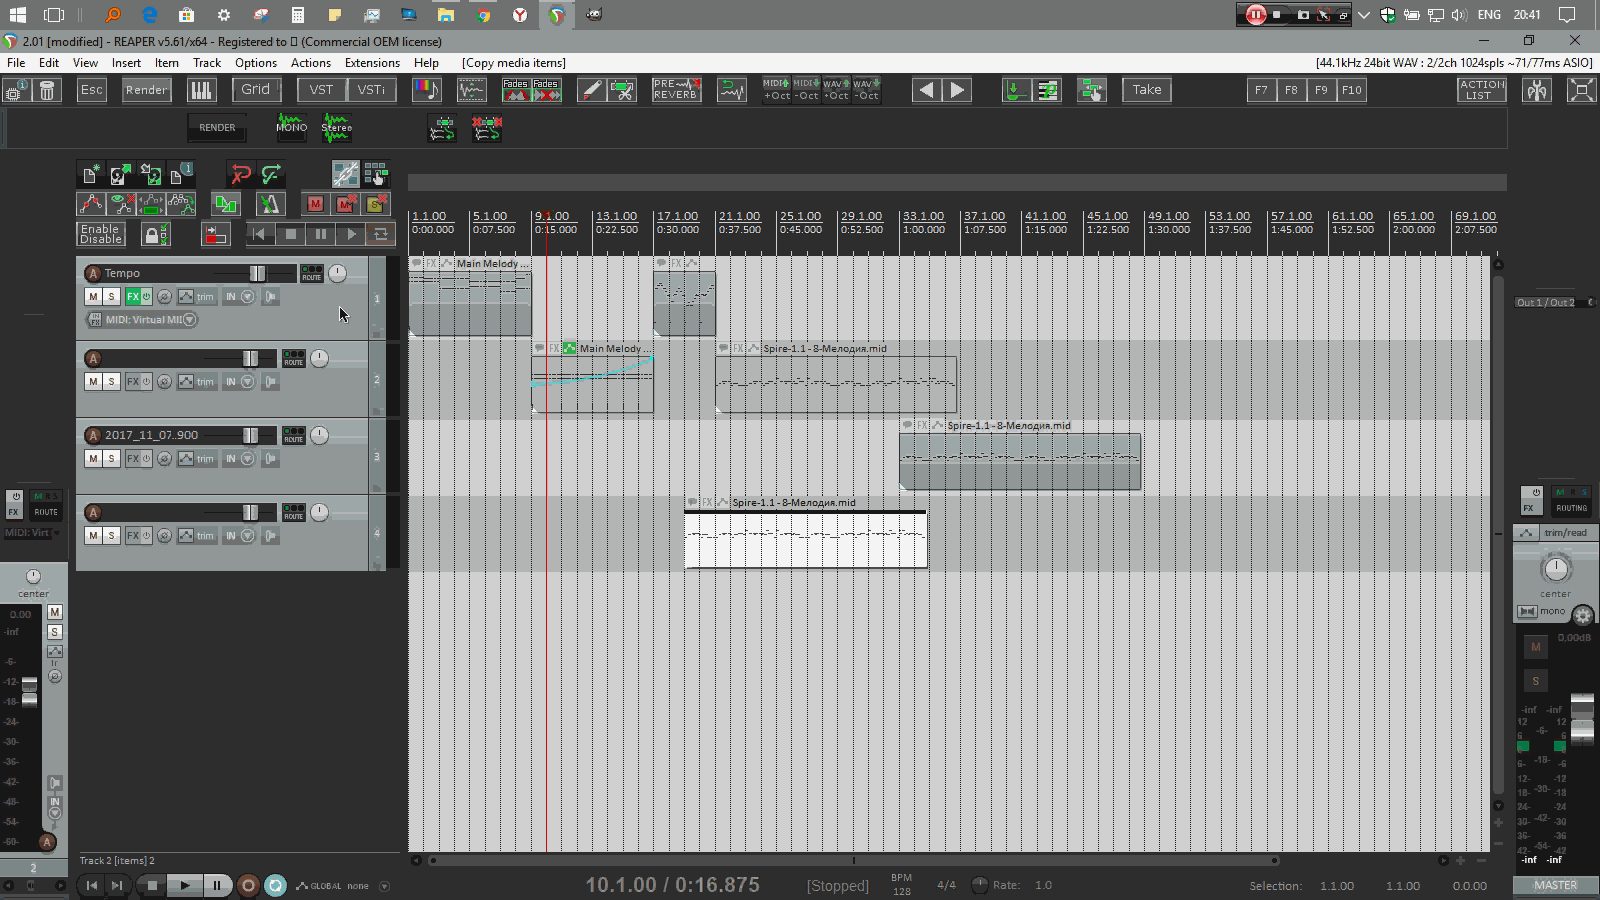Viewport: 1600px width, 900px height.
Task: Click the trash can toolbar icon
Action: [47, 91]
